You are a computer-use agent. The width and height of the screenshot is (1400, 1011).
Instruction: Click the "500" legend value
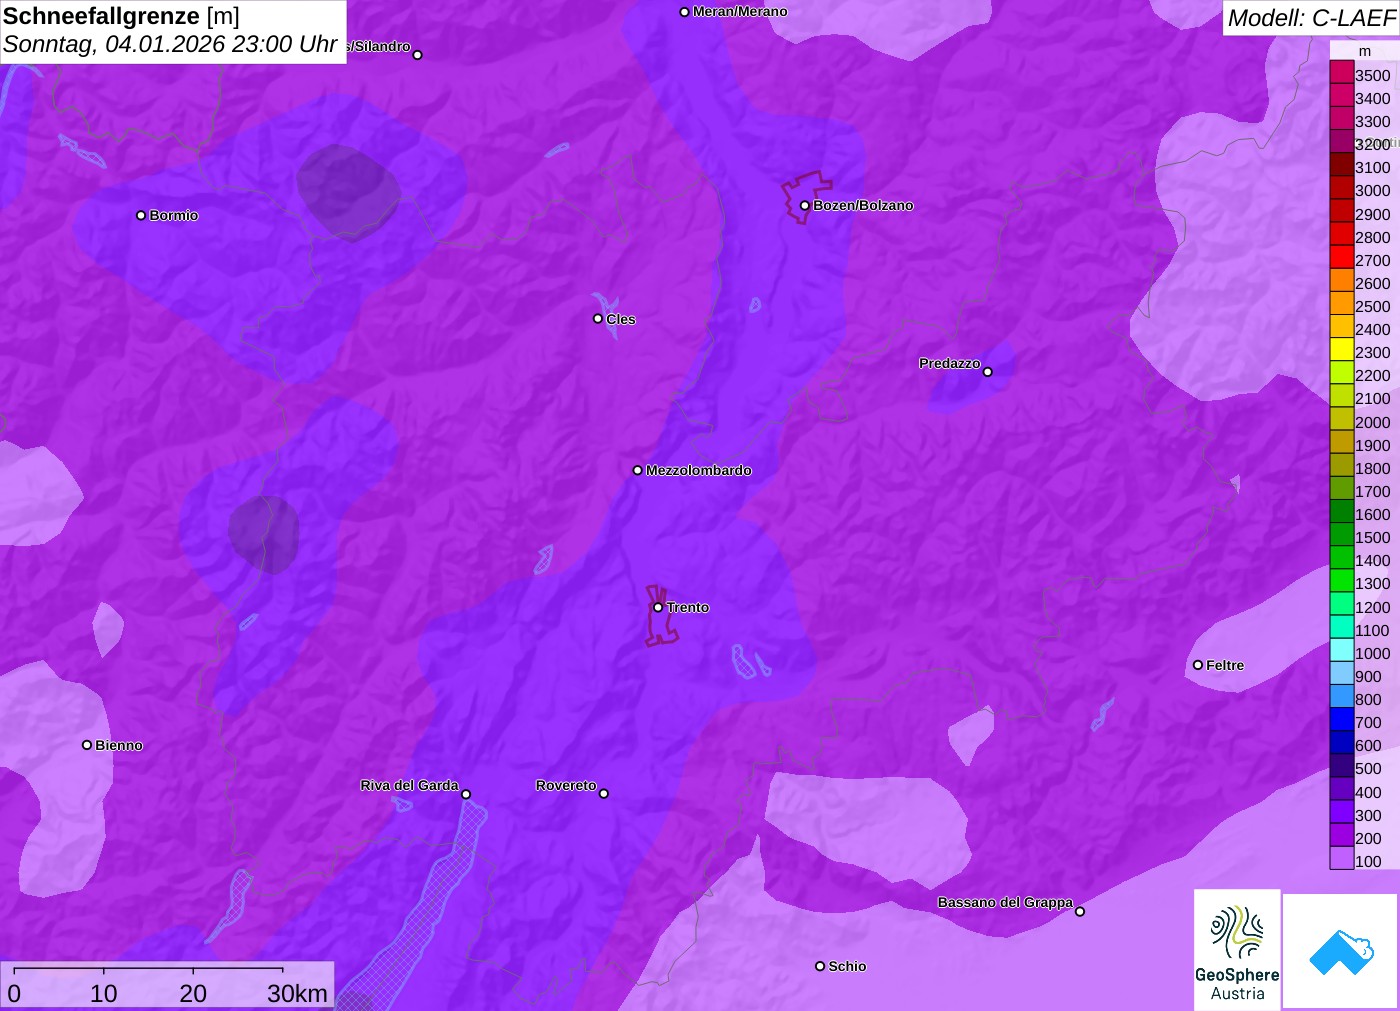click(x=1368, y=769)
